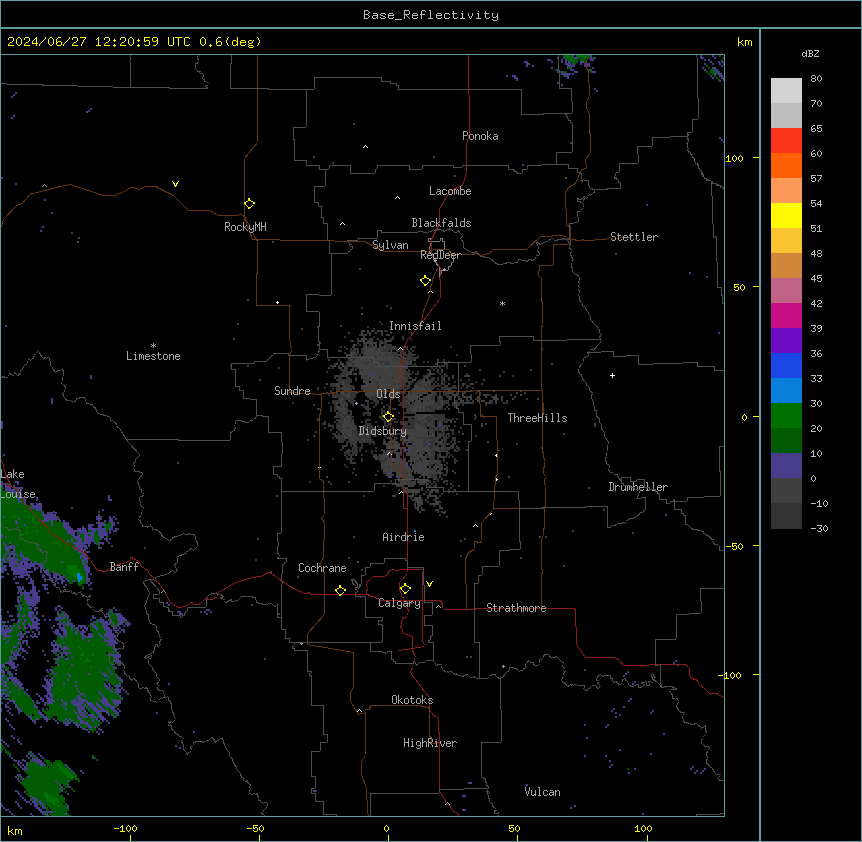This screenshot has width=862, height=842.
Task: Pick the orange 60-57 dBZ legend swatch
Action: 786,165
